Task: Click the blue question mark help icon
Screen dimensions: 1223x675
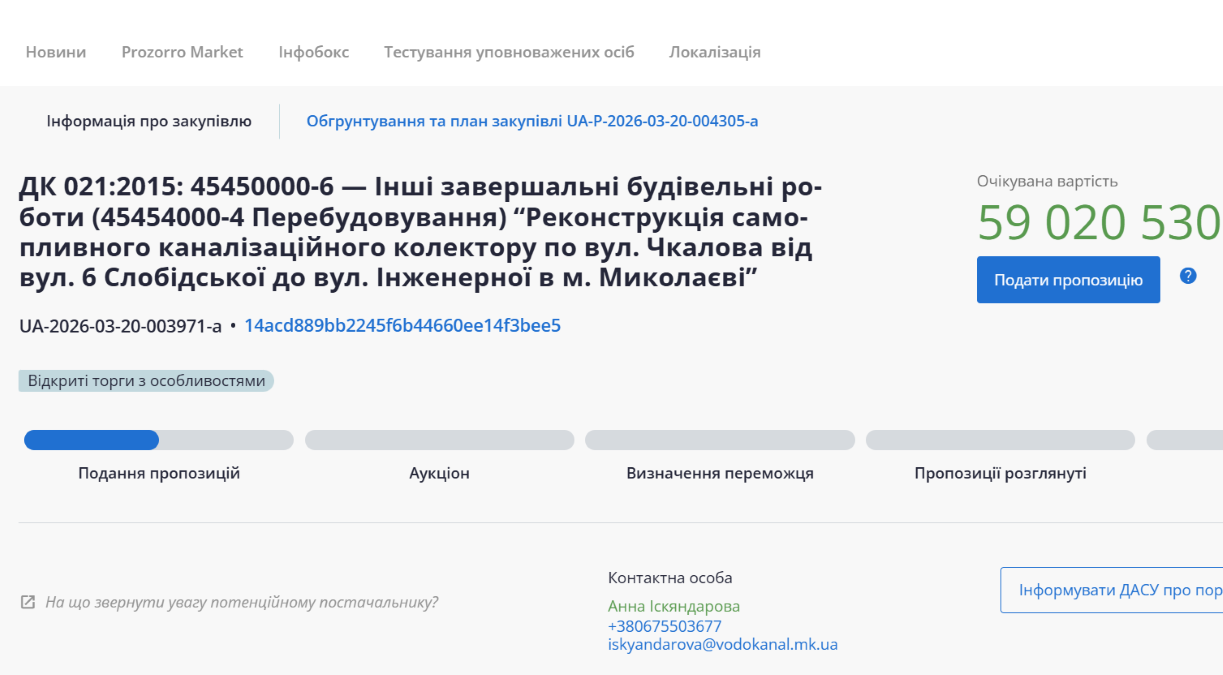Action: pos(1188,276)
